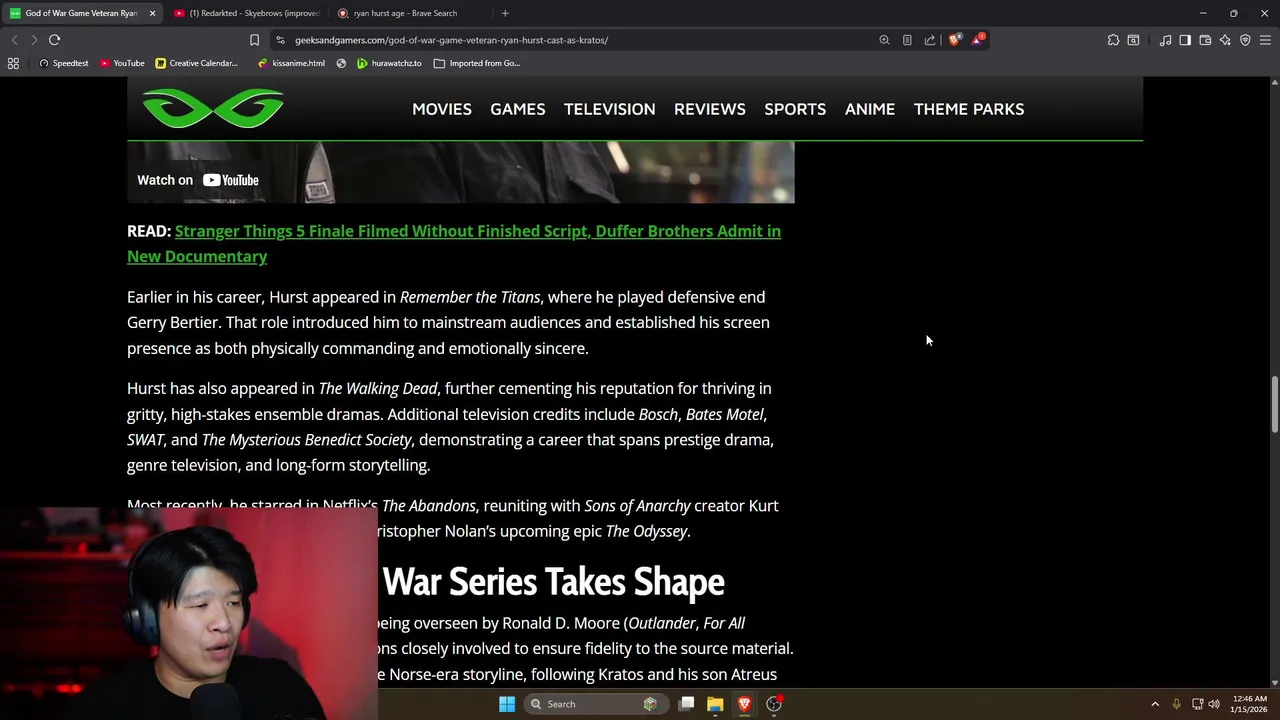
Task: Open the network icon in system tray
Action: click(1197, 704)
